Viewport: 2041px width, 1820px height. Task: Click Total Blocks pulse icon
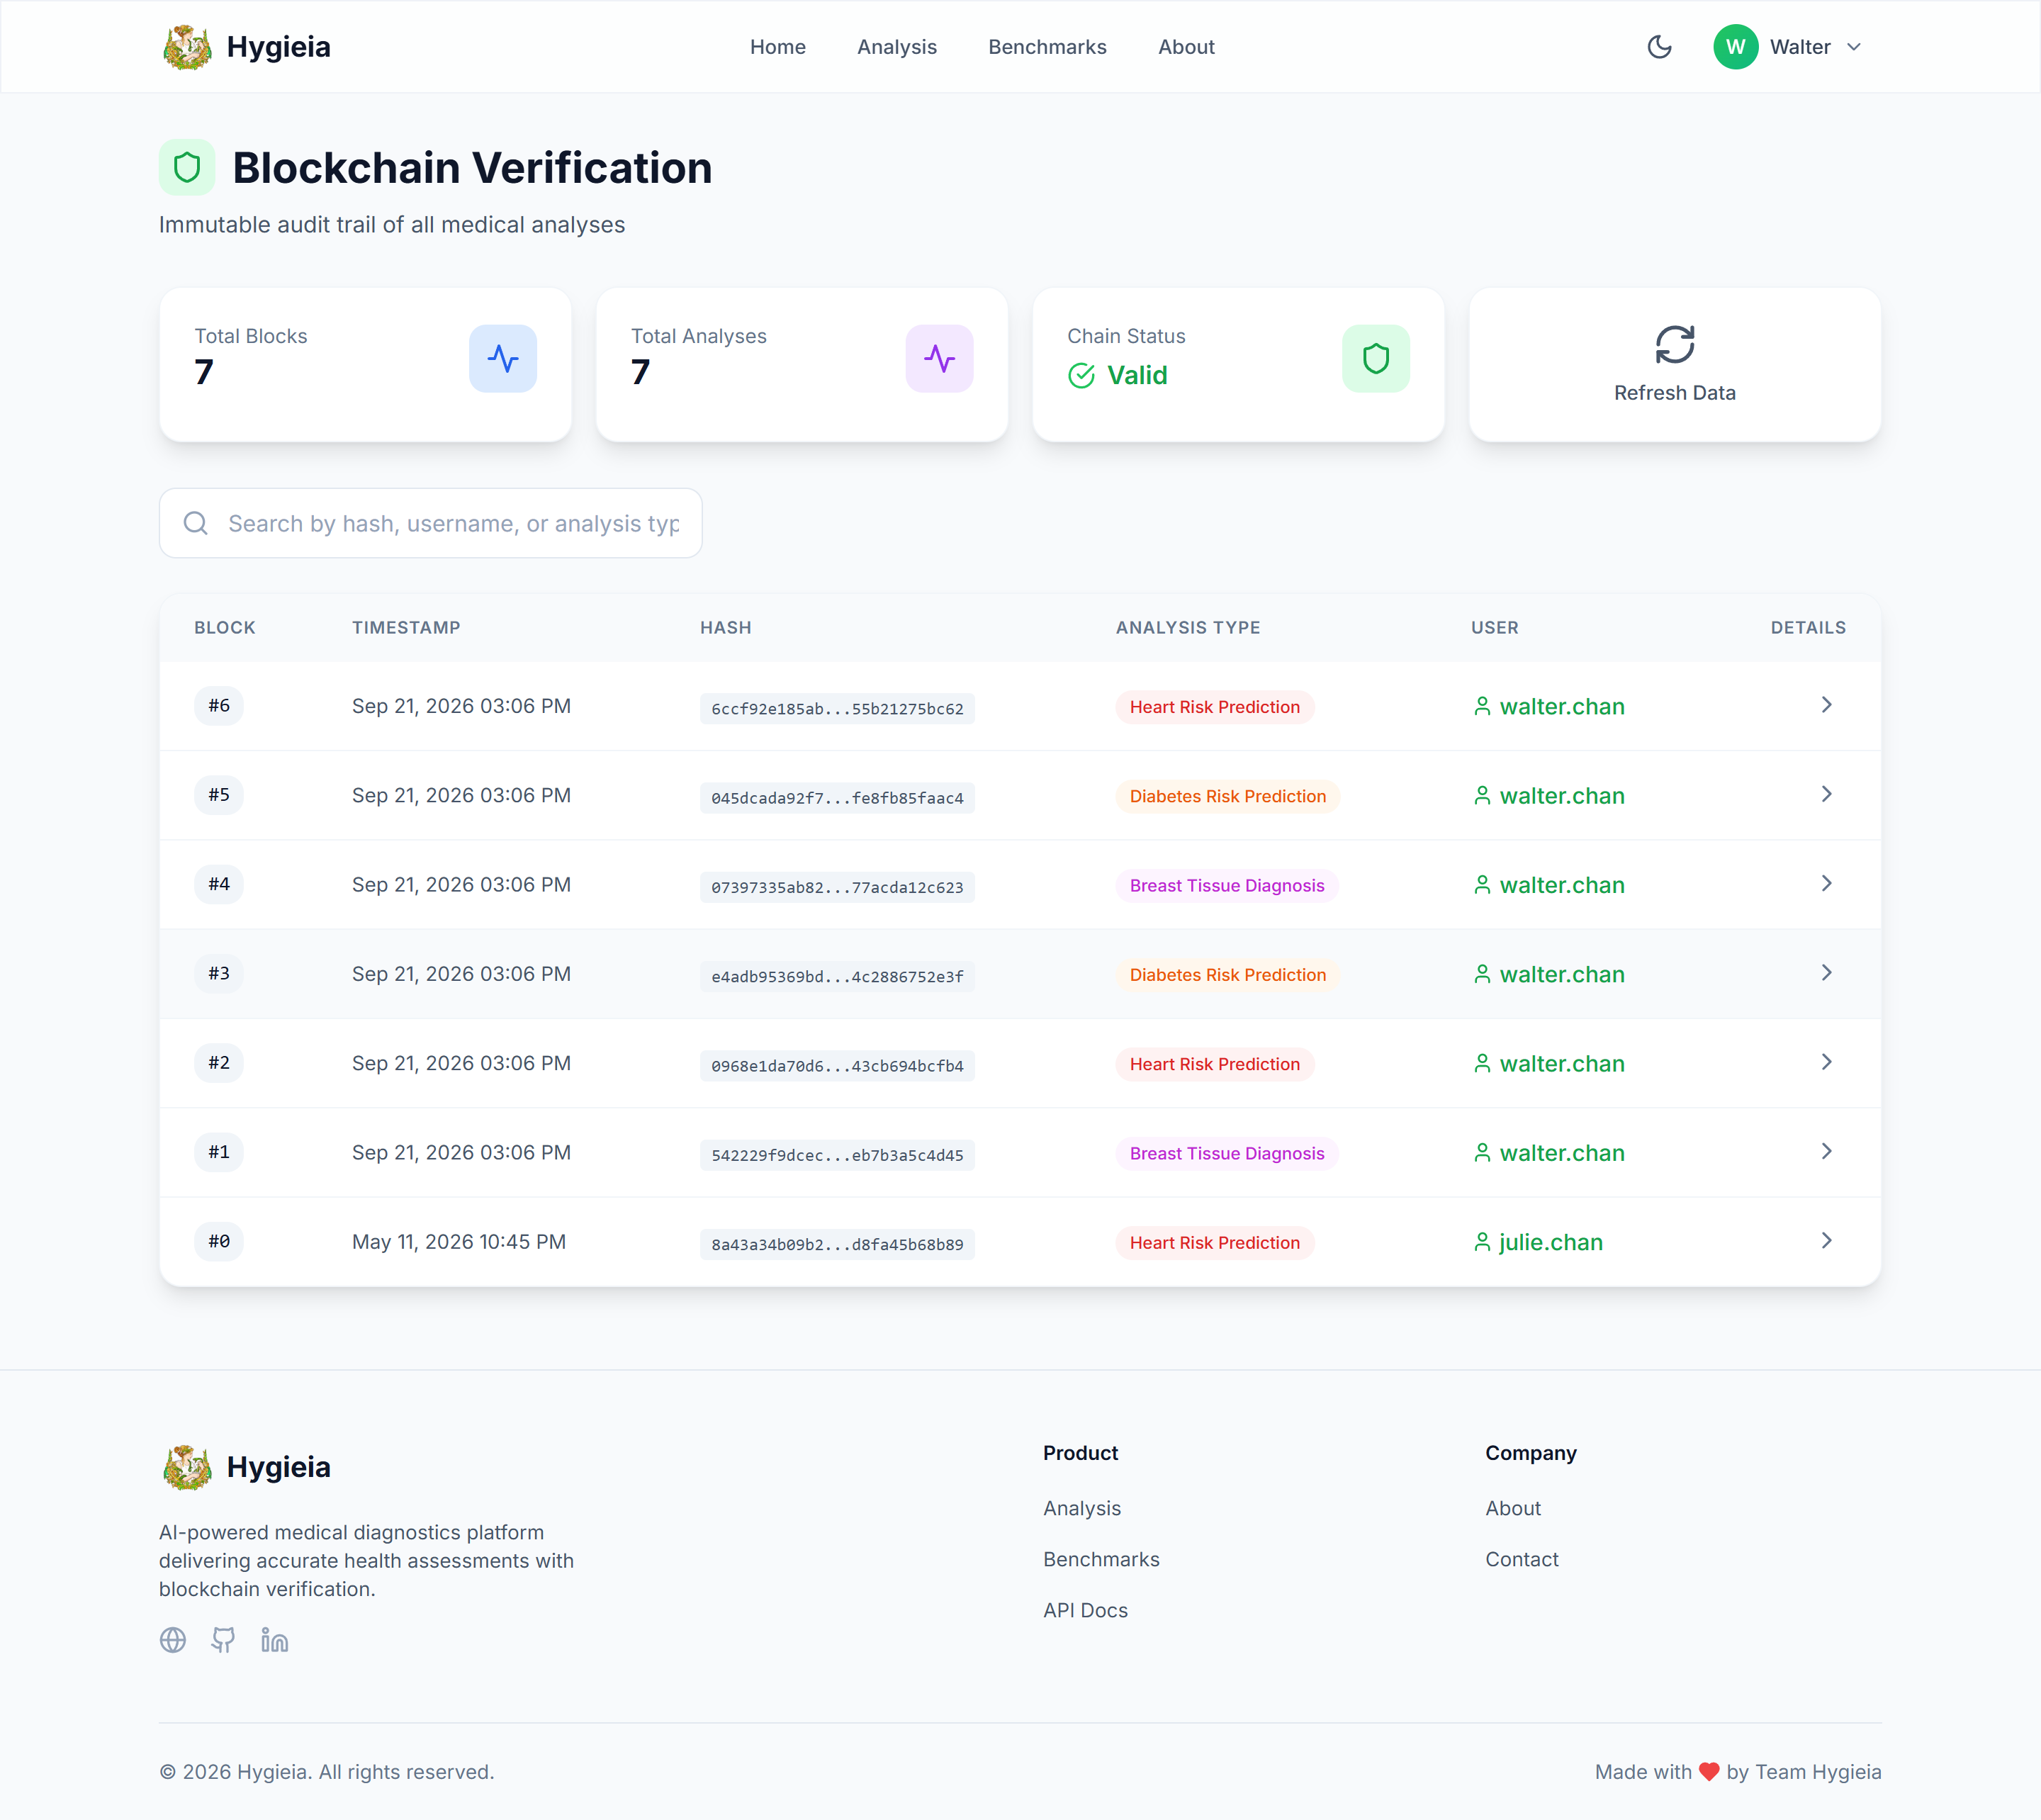pos(503,358)
